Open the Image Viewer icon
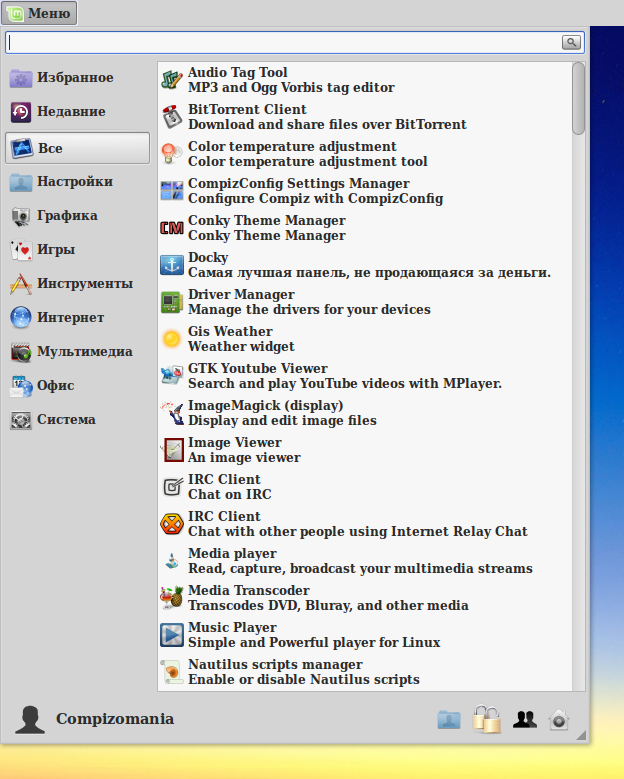 point(172,450)
